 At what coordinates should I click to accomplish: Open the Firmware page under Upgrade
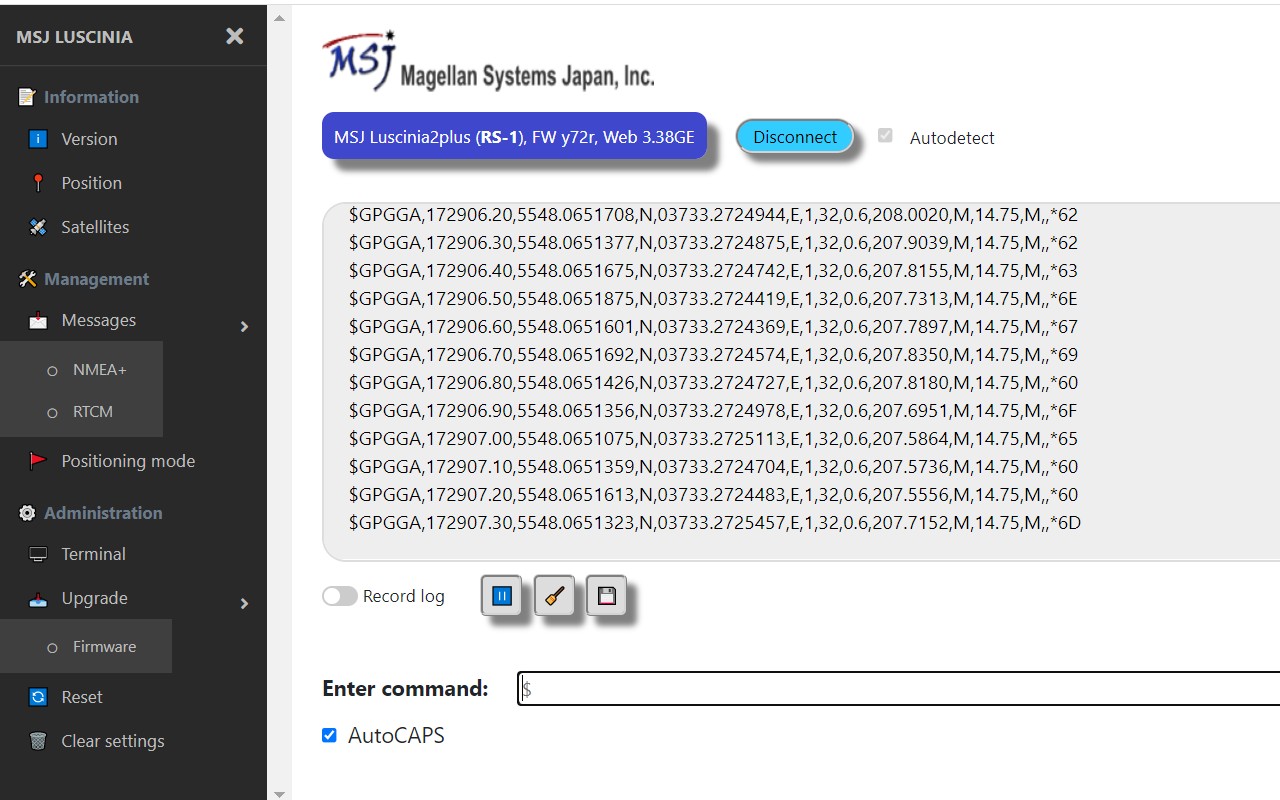[104, 646]
